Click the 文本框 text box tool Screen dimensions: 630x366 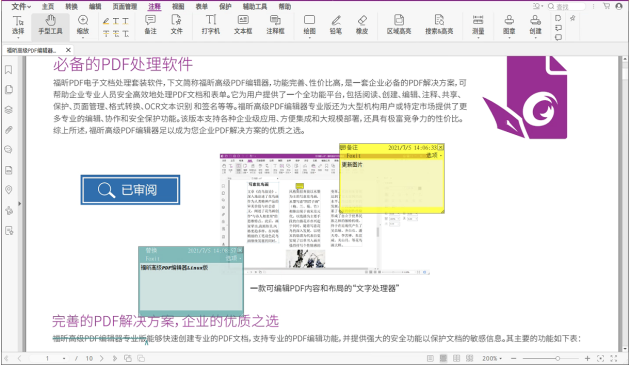point(243,25)
